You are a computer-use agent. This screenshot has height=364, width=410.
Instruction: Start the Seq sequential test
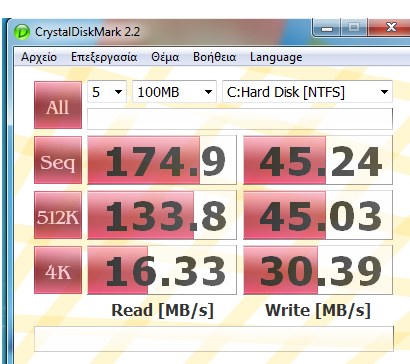click(x=58, y=160)
